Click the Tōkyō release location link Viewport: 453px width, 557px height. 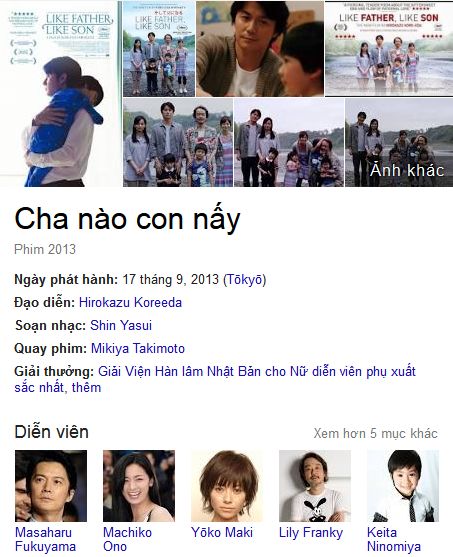point(244,280)
